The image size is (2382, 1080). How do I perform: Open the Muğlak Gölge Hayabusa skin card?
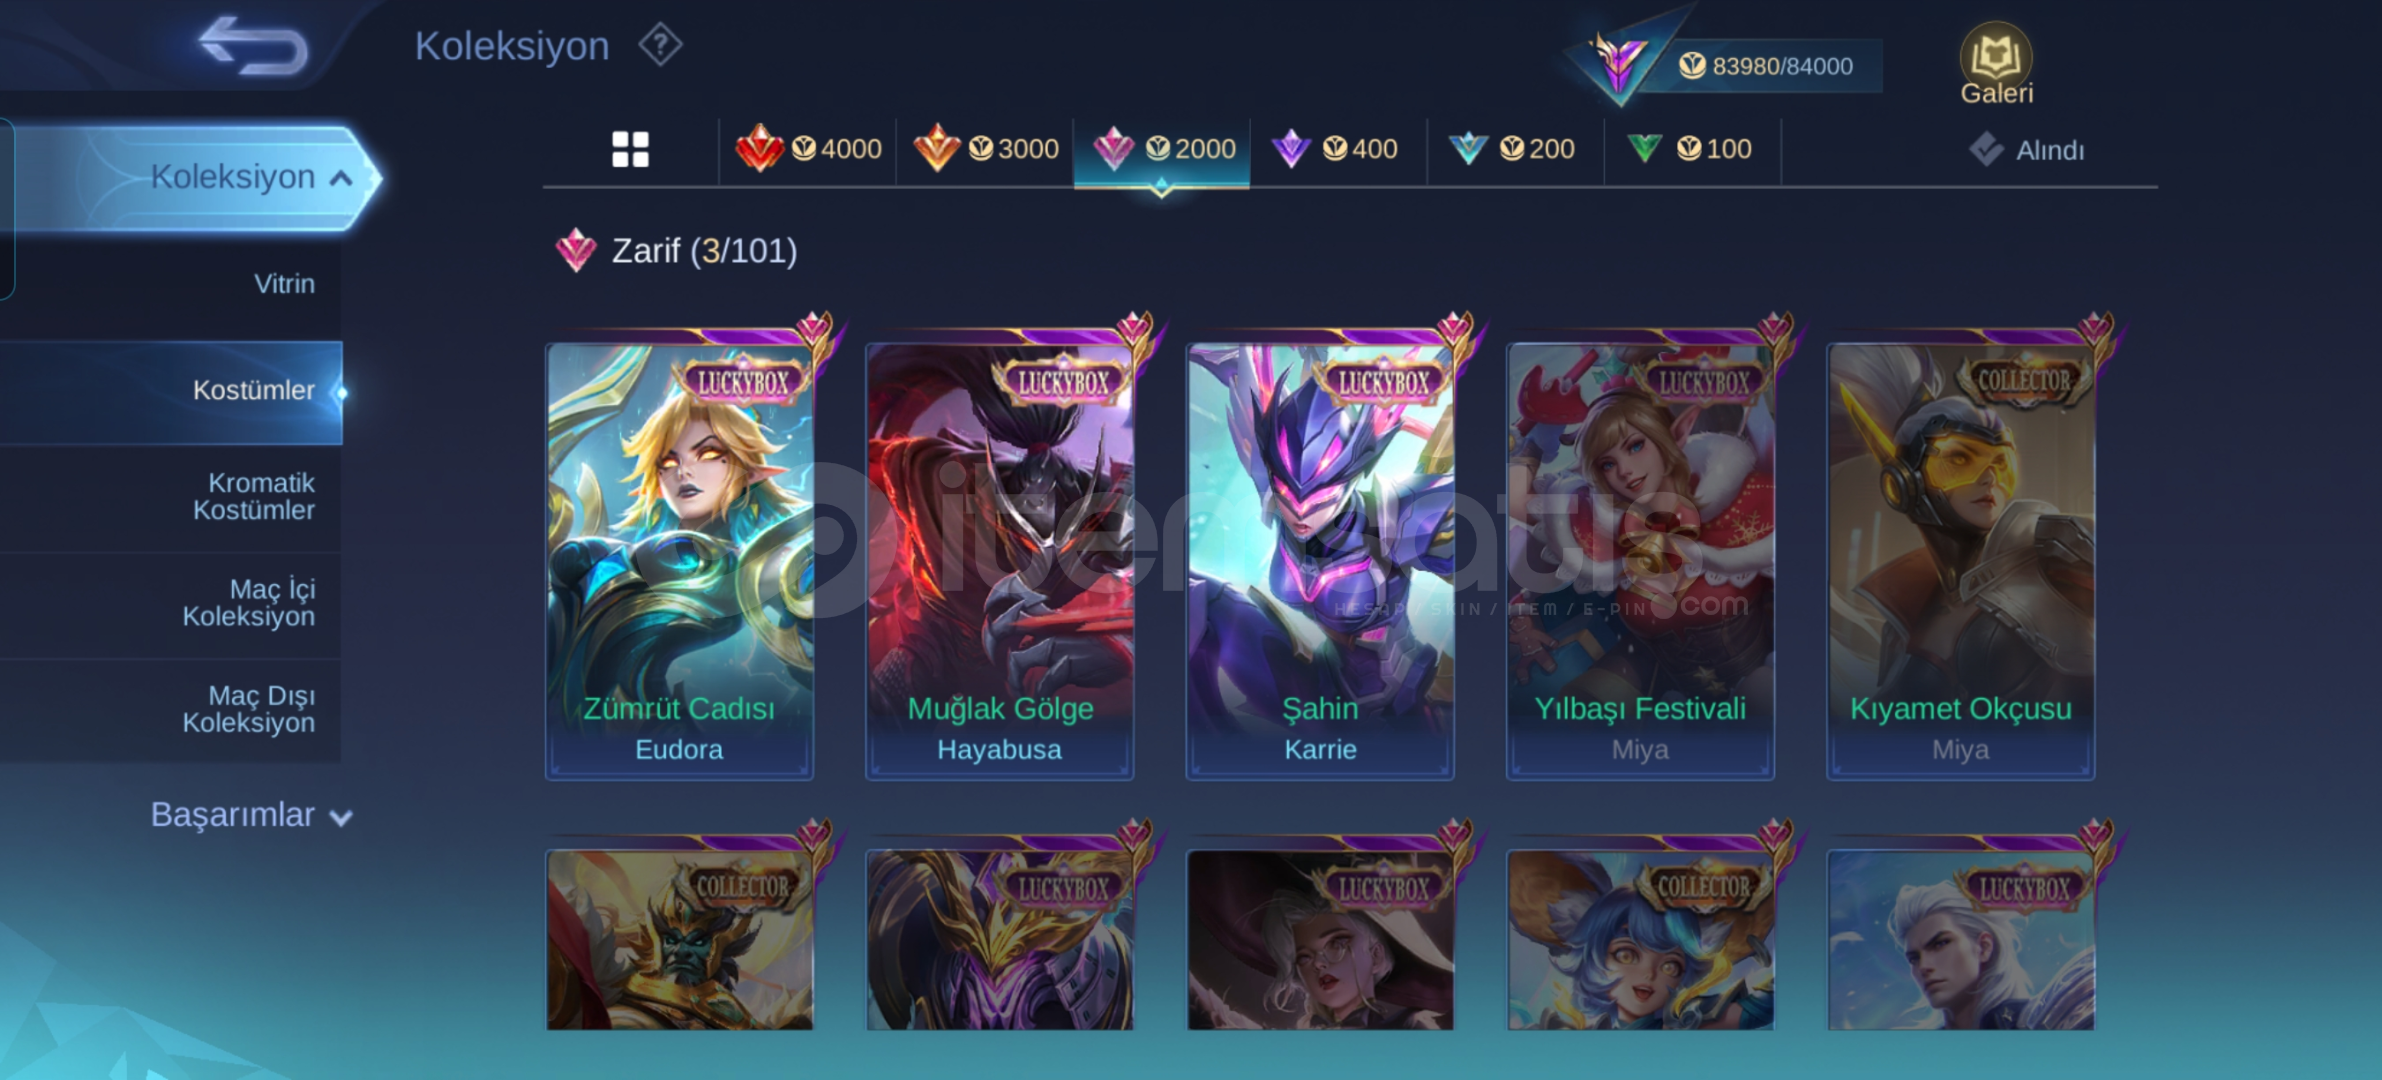[1000, 560]
